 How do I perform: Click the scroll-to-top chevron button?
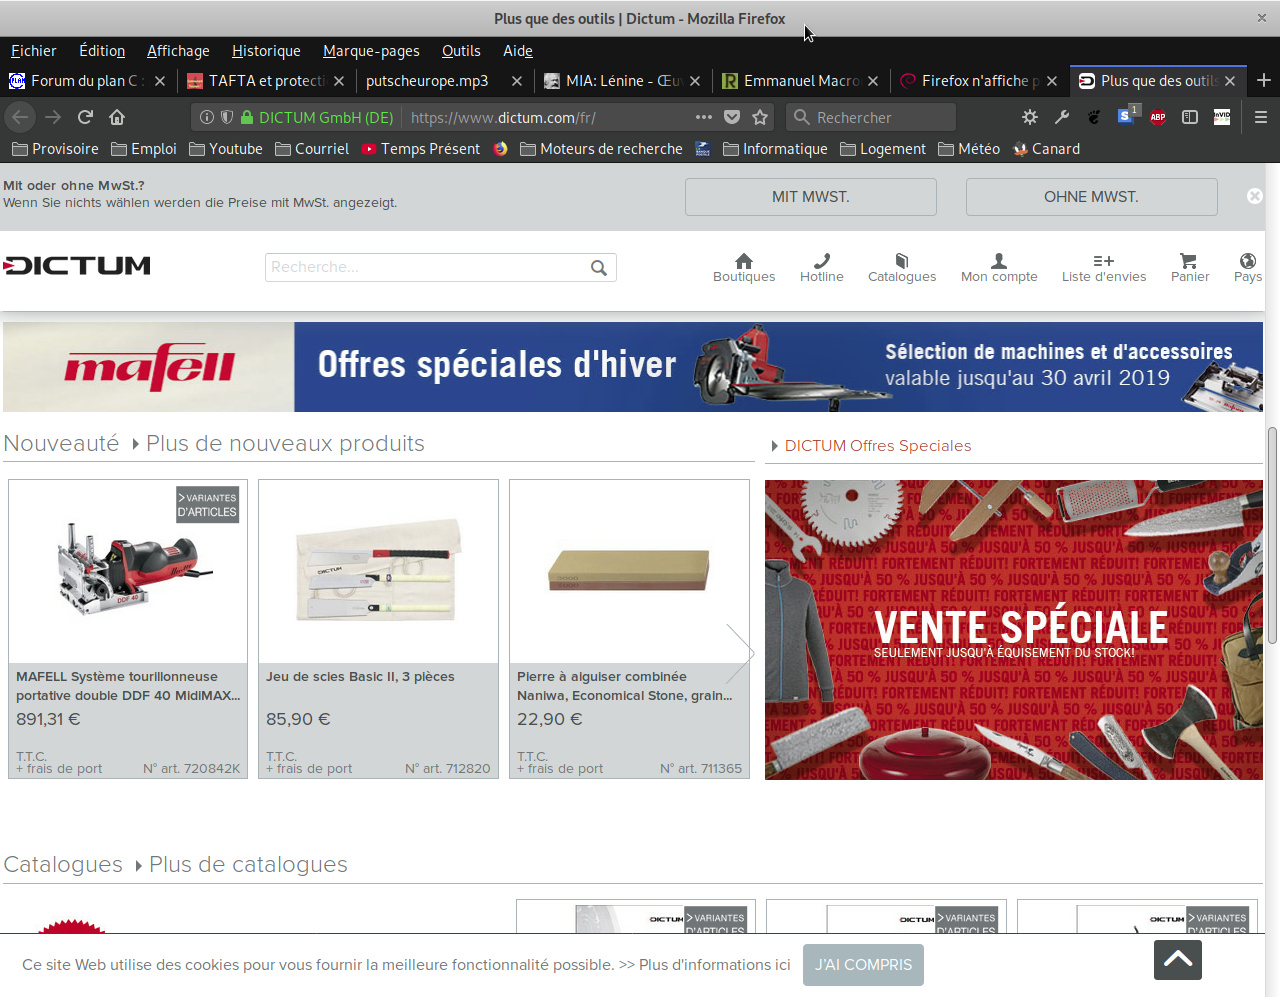(x=1178, y=960)
